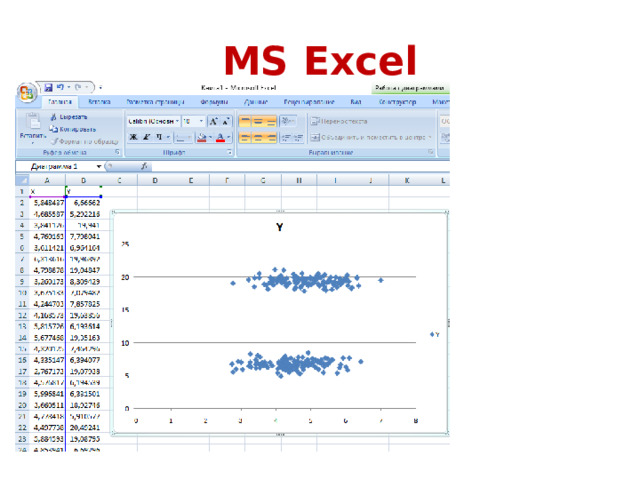Screen dimensions: 640x480
Task: Open the Шрифт group dialog launcher
Action: coord(230,152)
